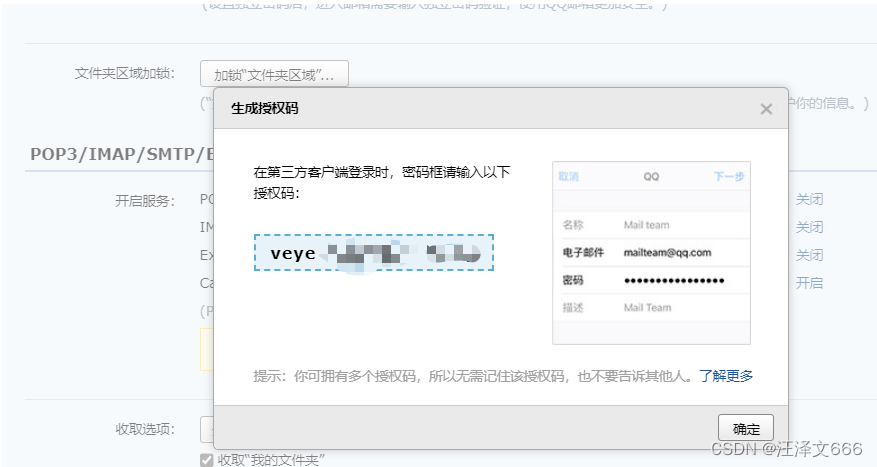This screenshot has height=467, width=877.
Task: Click the mailteam@qq.com row in the example
Action: (x=651, y=253)
